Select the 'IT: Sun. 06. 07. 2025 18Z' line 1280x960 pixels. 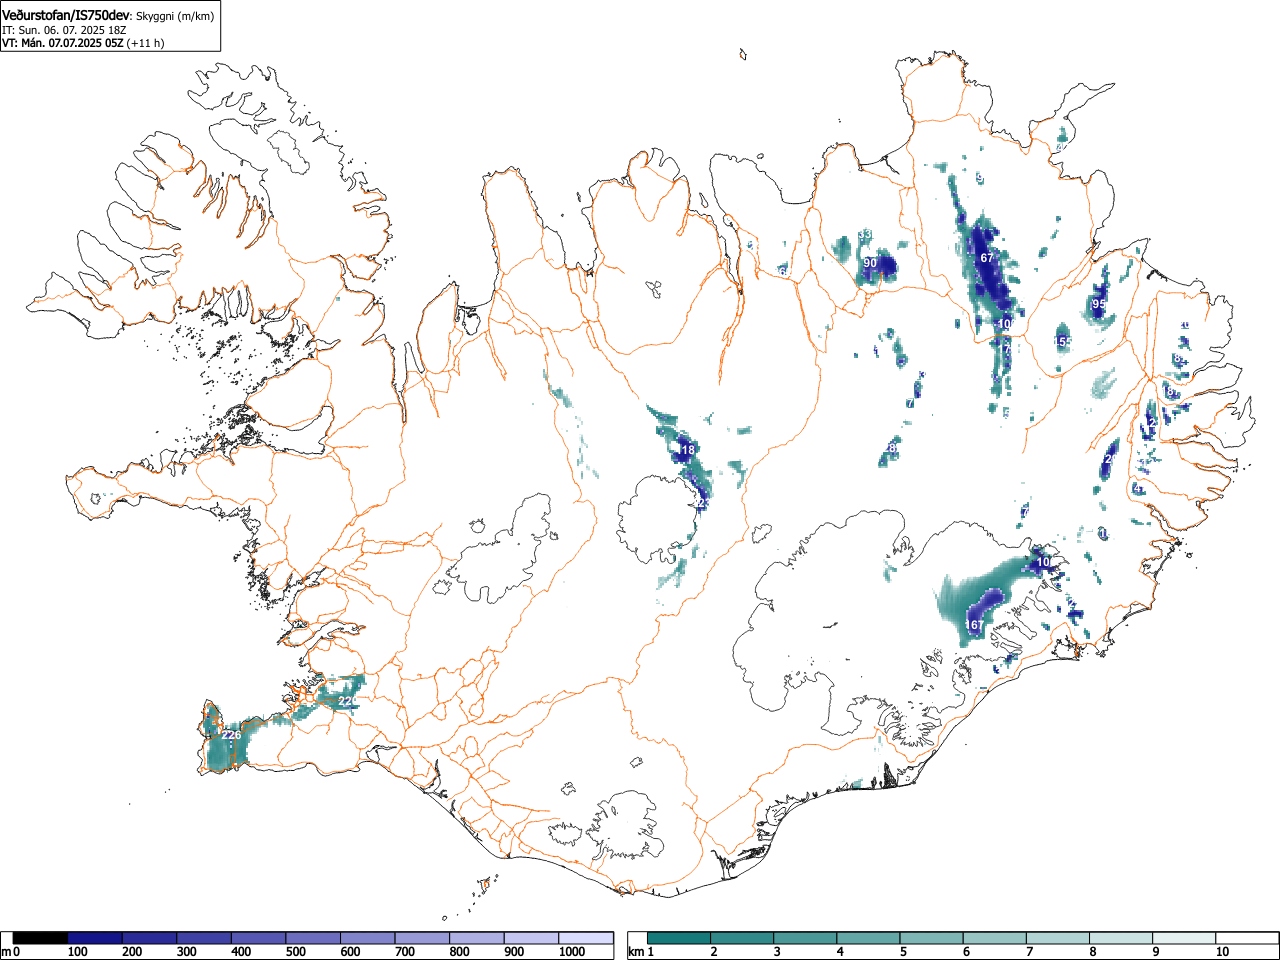click(x=64, y=30)
